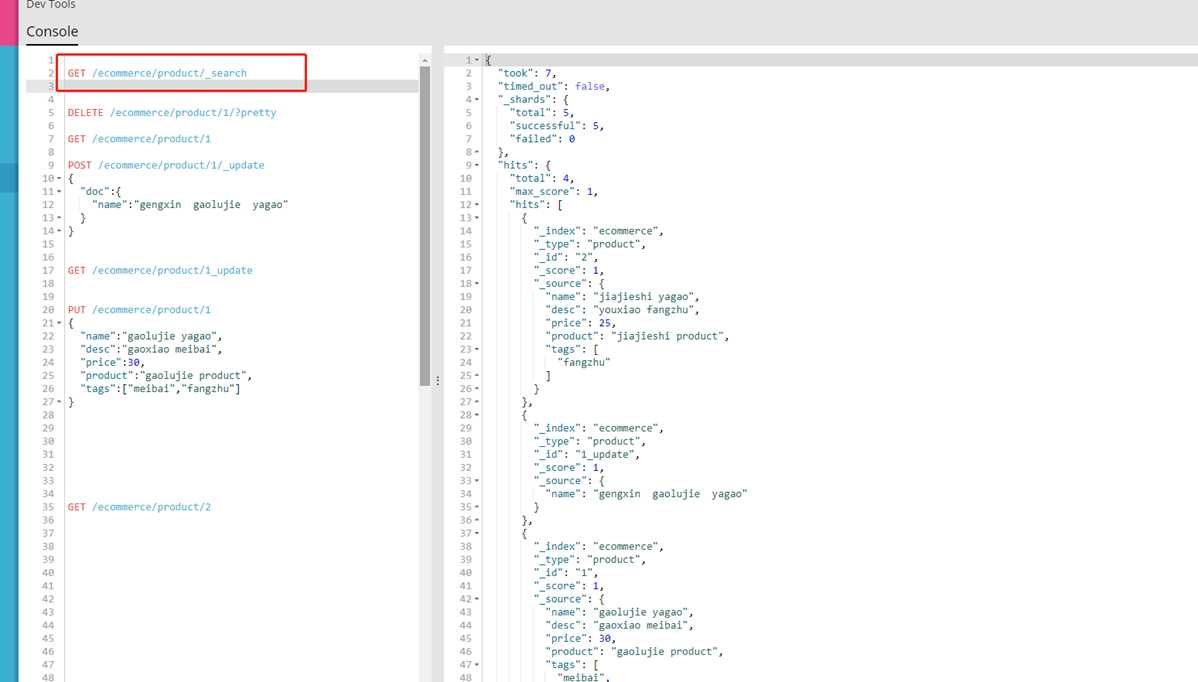Viewport: 1198px width, 682px height.
Task: Toggle fold arrow at response line 27
Action: (x=478, y=402)
